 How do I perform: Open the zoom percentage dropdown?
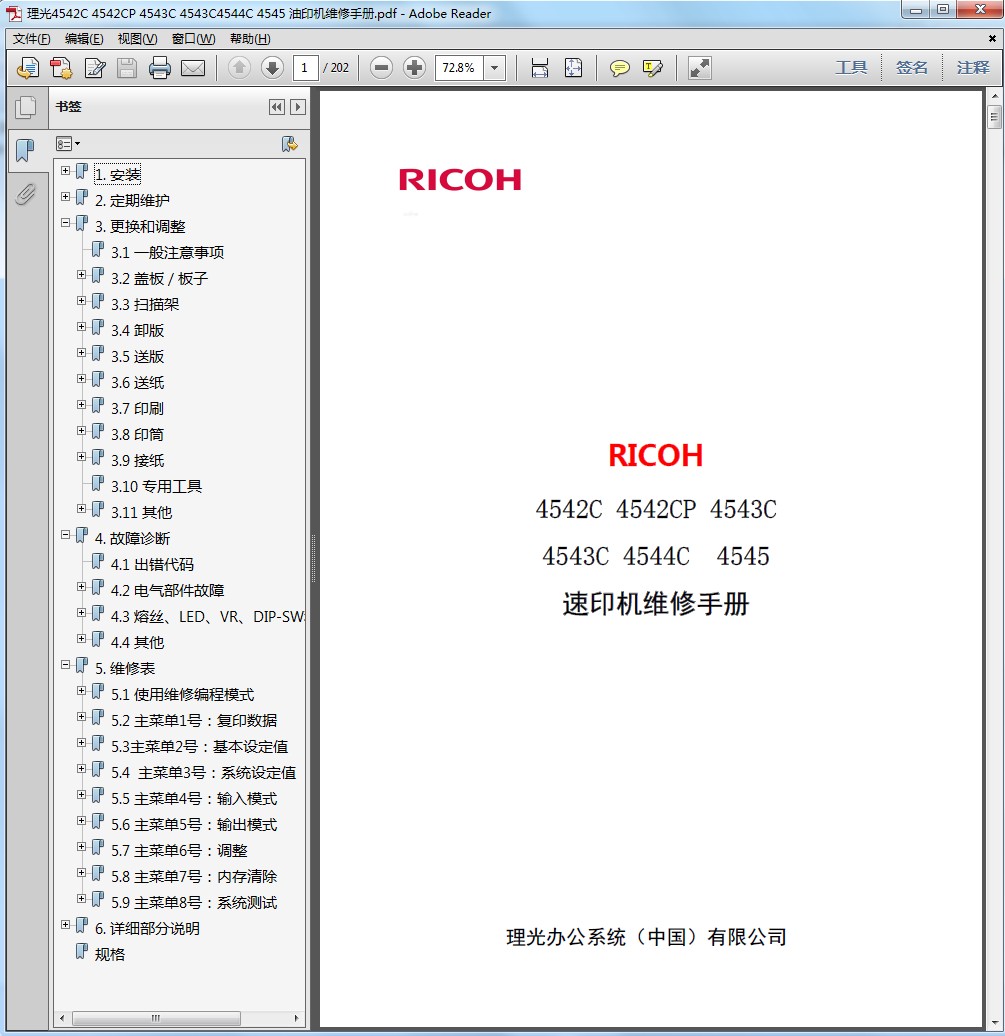(494, 68)
